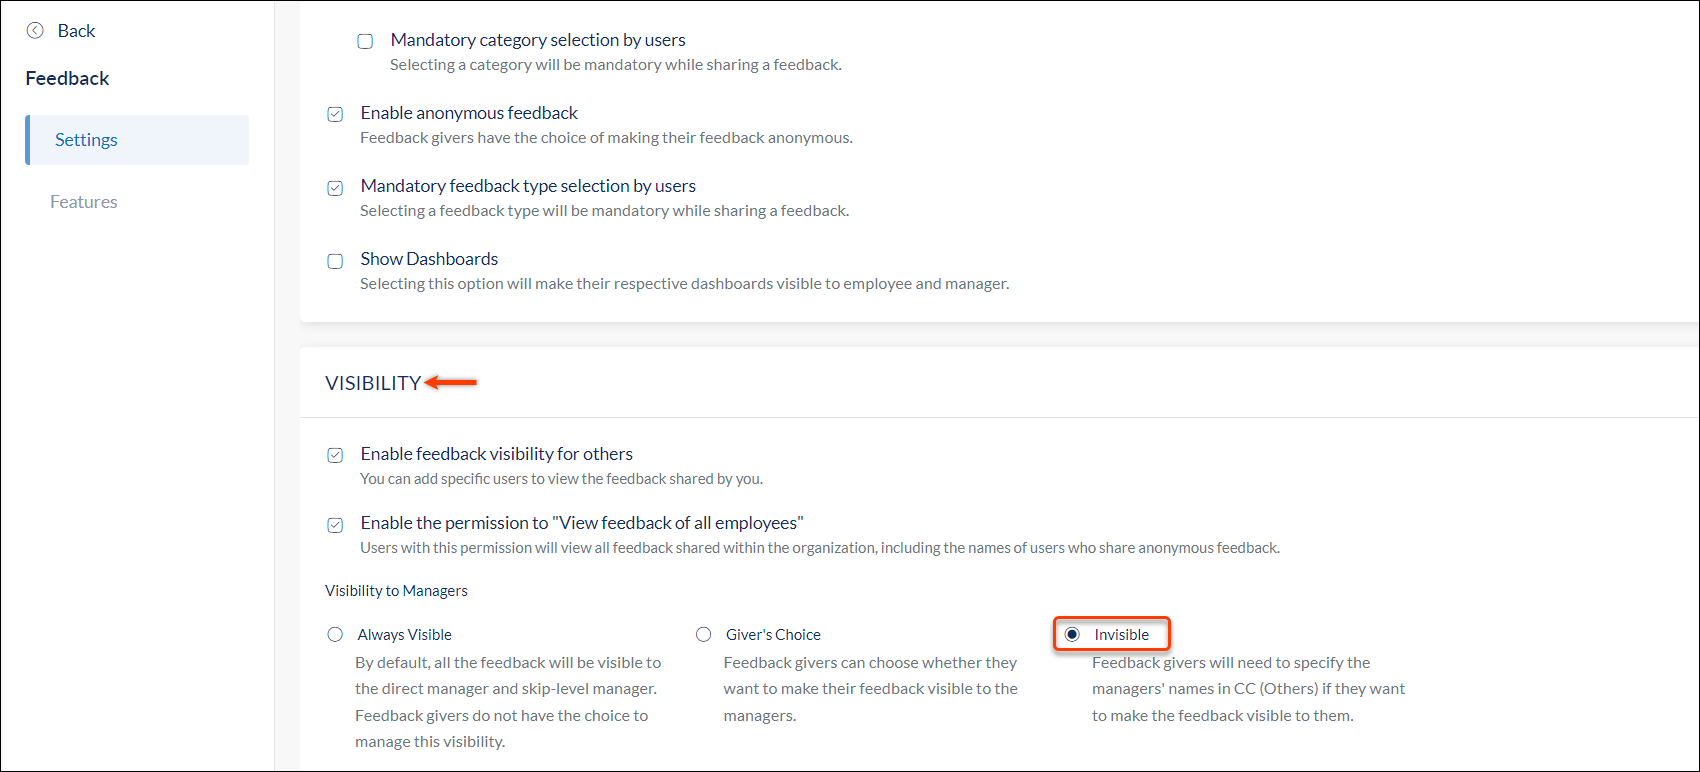Click 'Mandatory feedback type selection by users' label
The width and height of the screenshot is (1700, 772).
point(528,186)
